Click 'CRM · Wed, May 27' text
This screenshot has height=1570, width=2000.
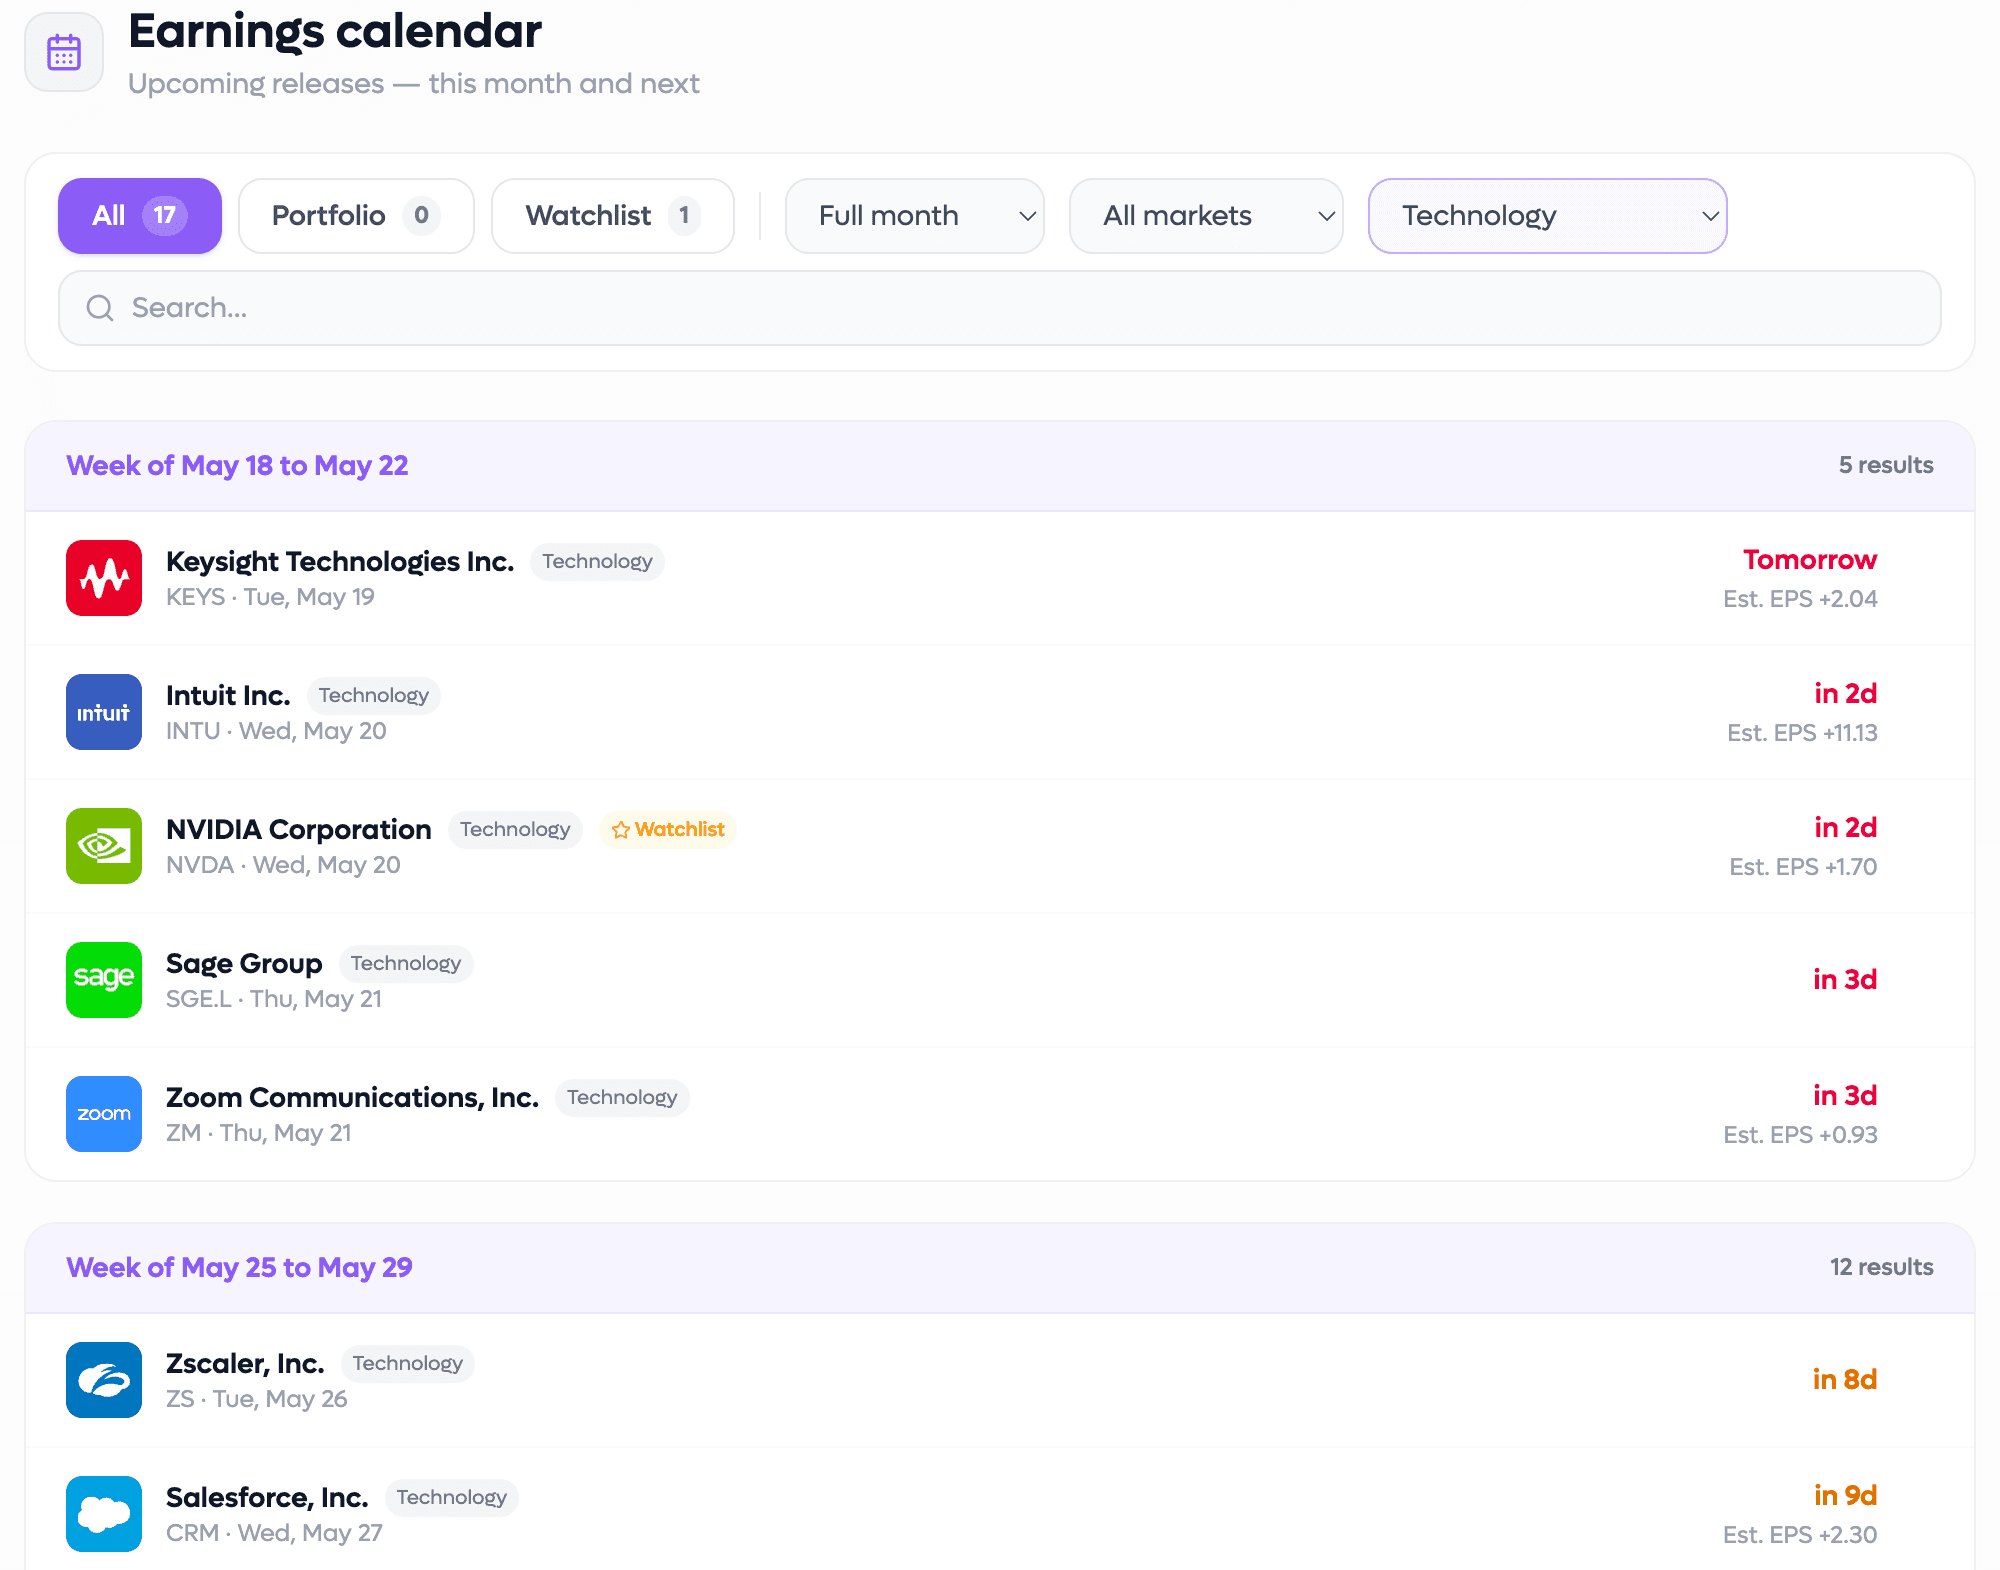[274, 1533]
